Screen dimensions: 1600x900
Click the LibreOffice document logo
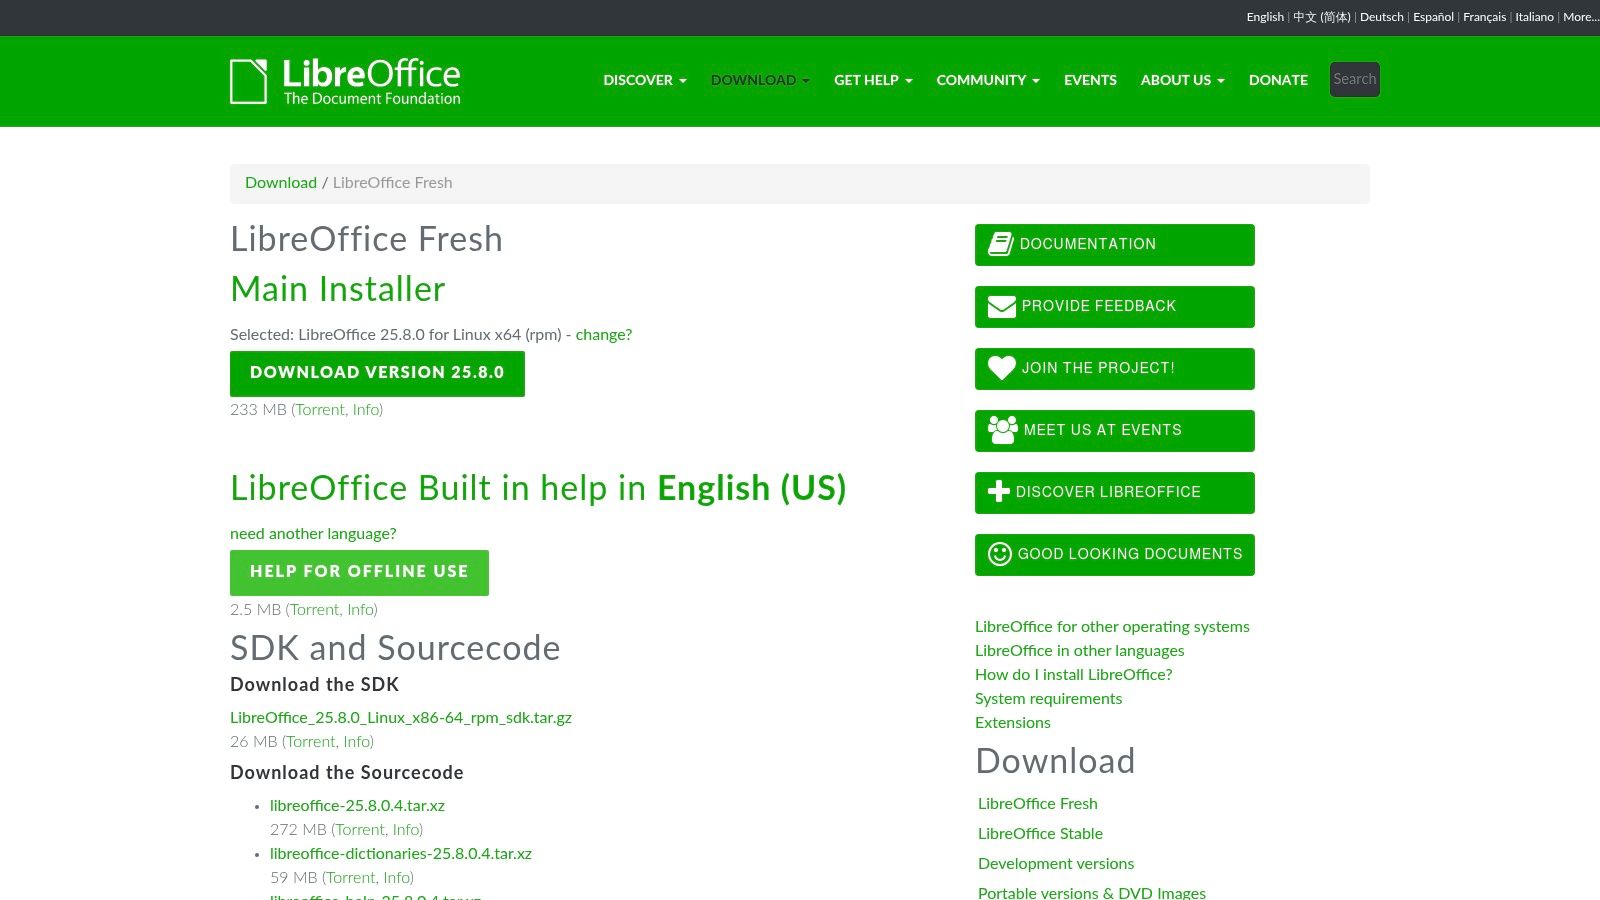pos(249,80)
